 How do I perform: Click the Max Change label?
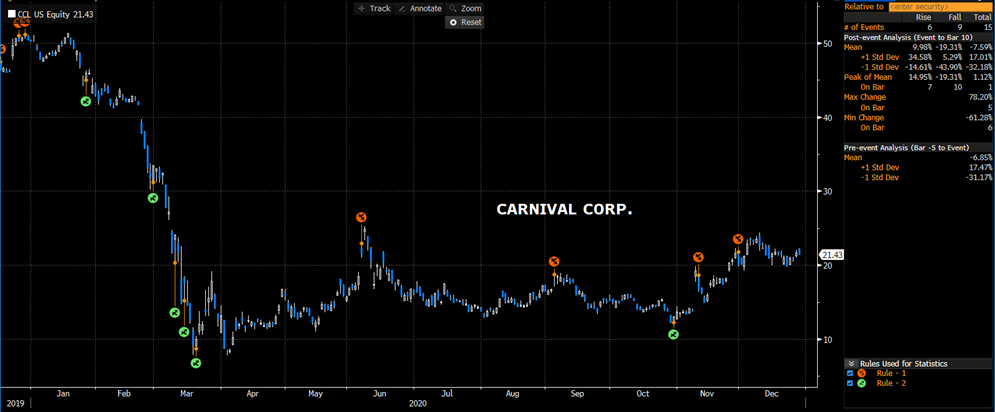pyautogui.click(x=865, y=97)
